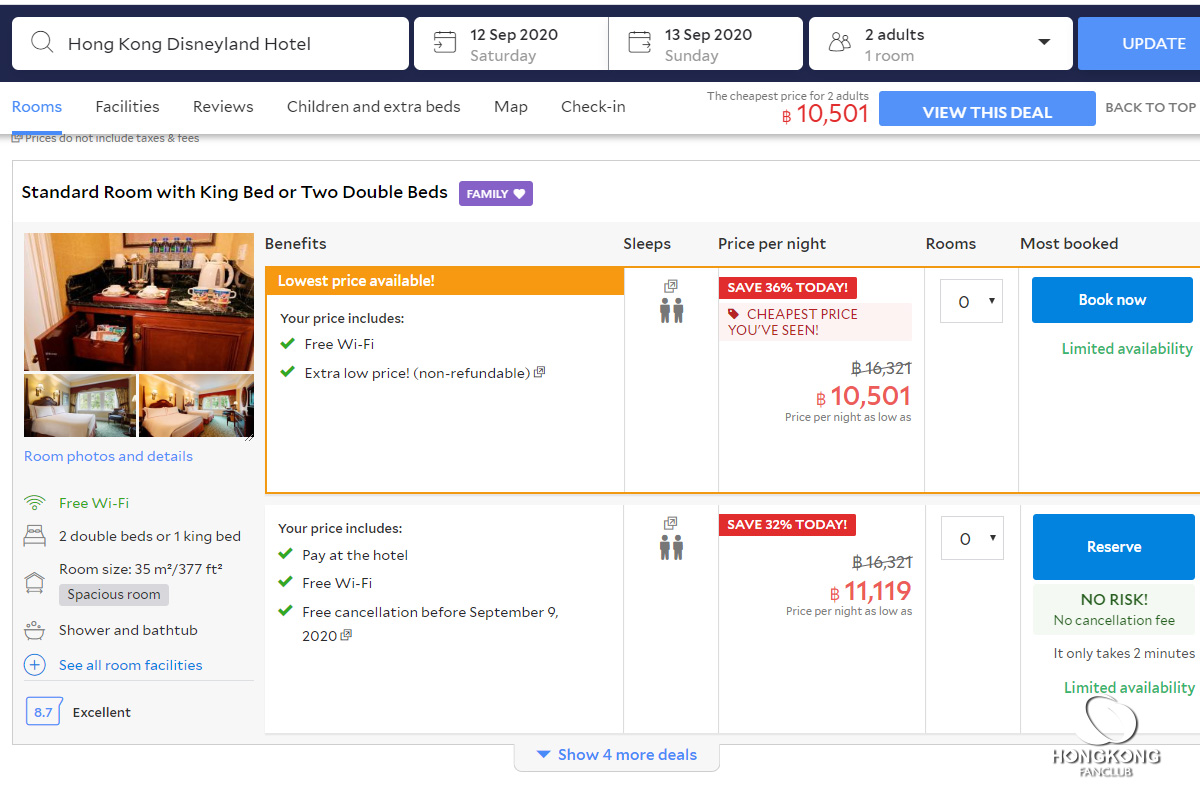Select the 13 Sep 2020 check-out date
1200x800 pixels.
click(x=706, y=43)
